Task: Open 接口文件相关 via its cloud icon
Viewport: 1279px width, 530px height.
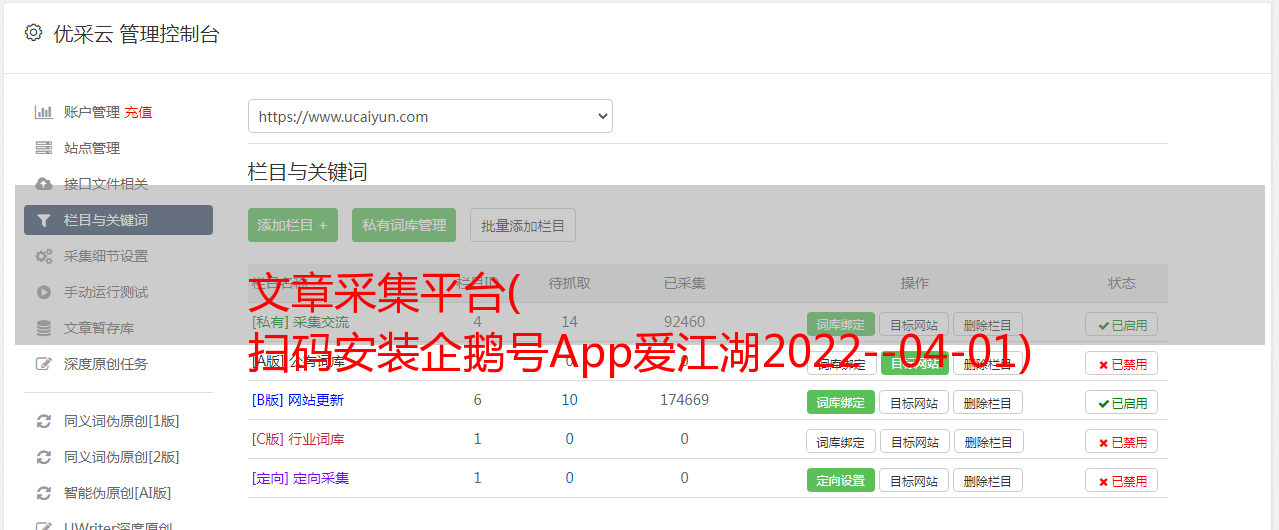Action: pos(44,184)
